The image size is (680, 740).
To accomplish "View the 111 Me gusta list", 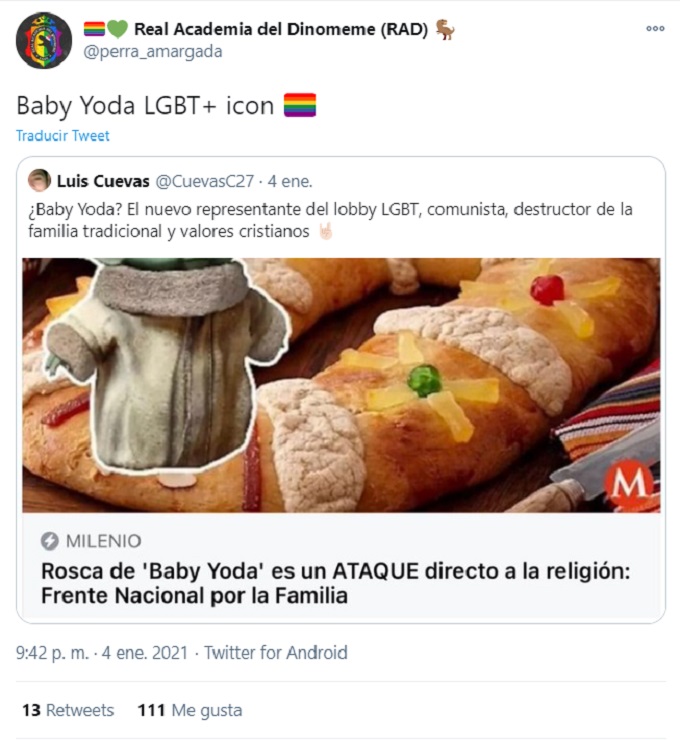I will [190, 710].
